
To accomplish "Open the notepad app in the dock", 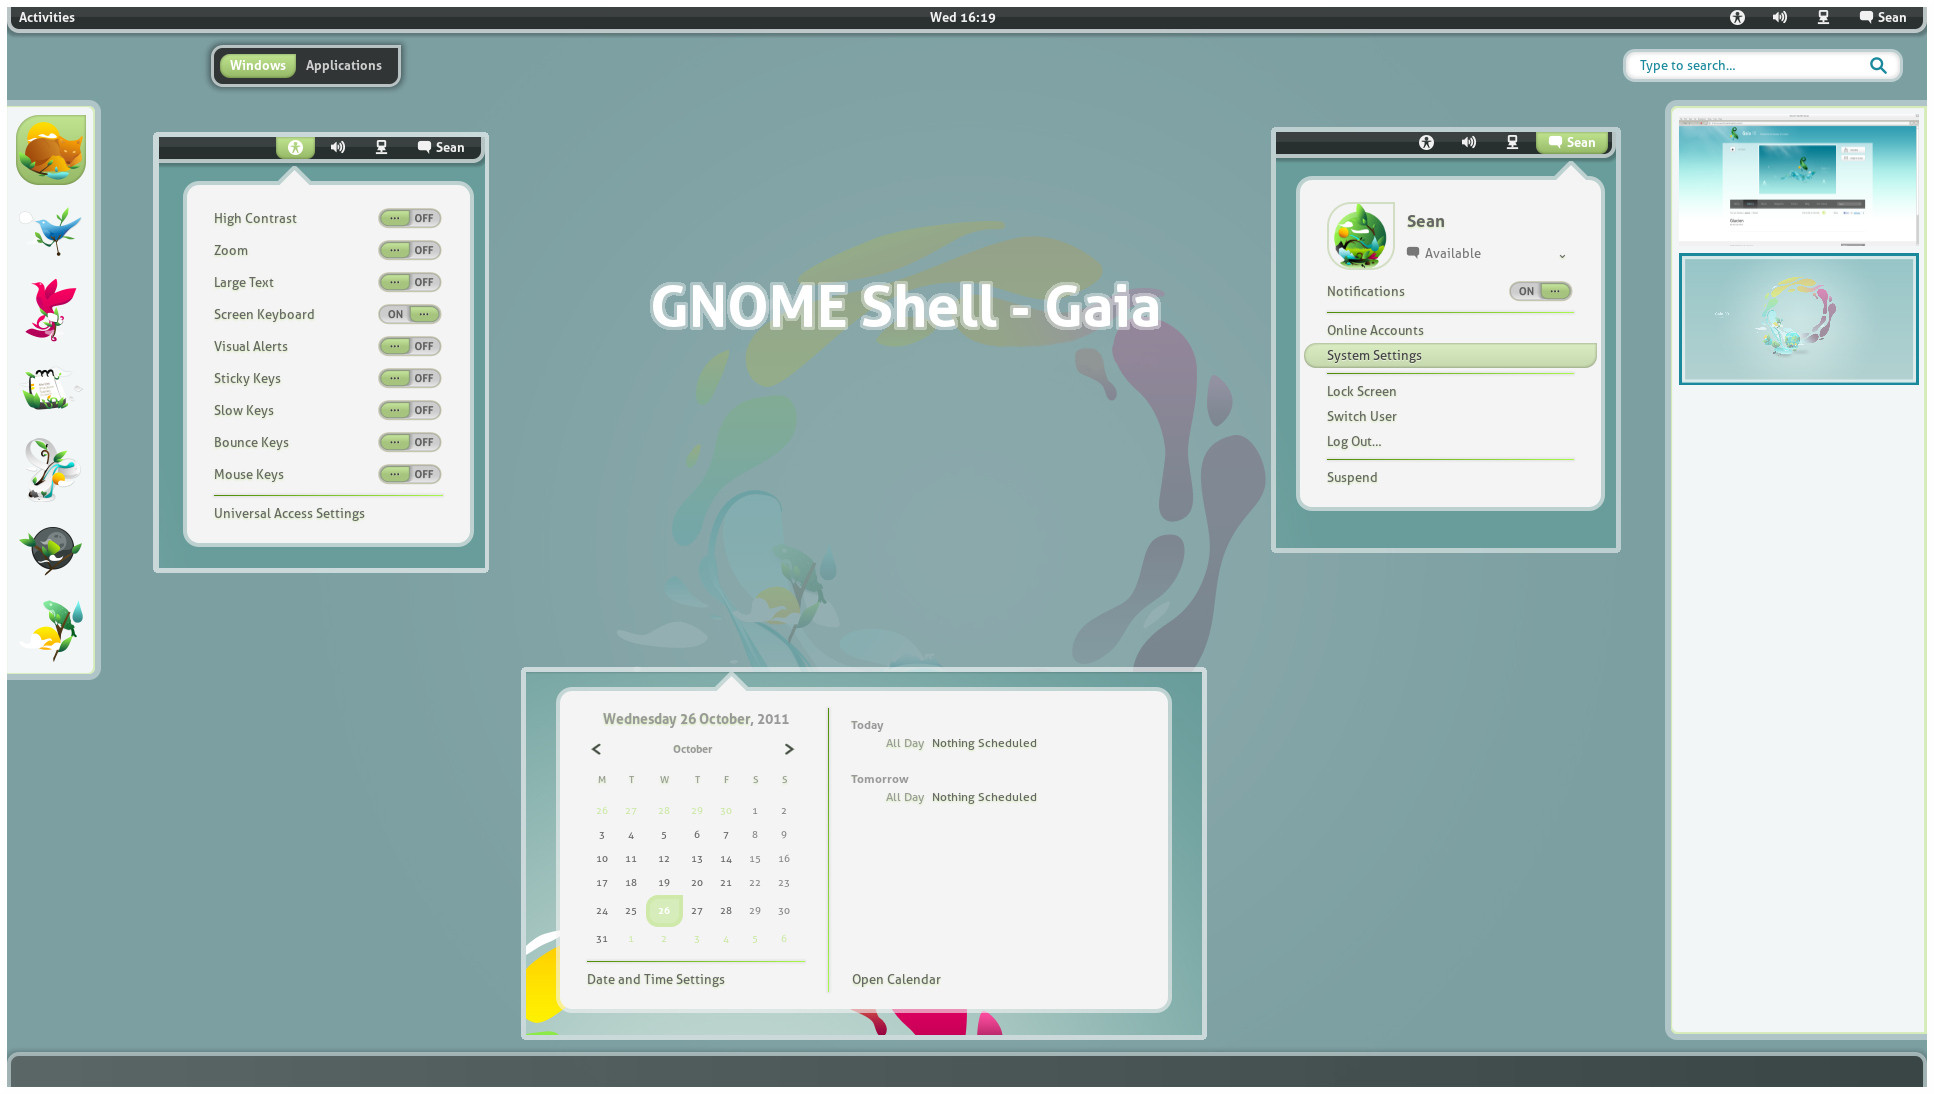I will pos(51,389).
